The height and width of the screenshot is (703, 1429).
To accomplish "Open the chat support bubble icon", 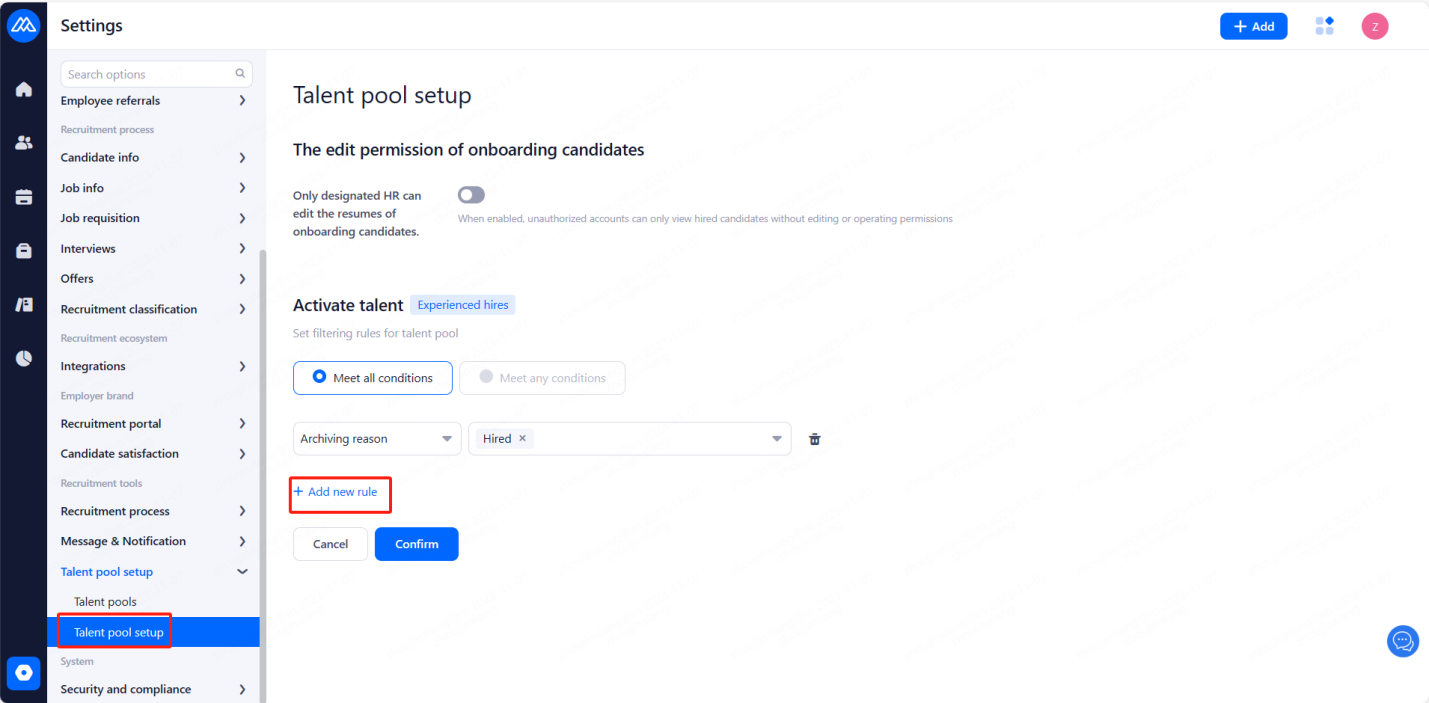I will point(1403,641).
